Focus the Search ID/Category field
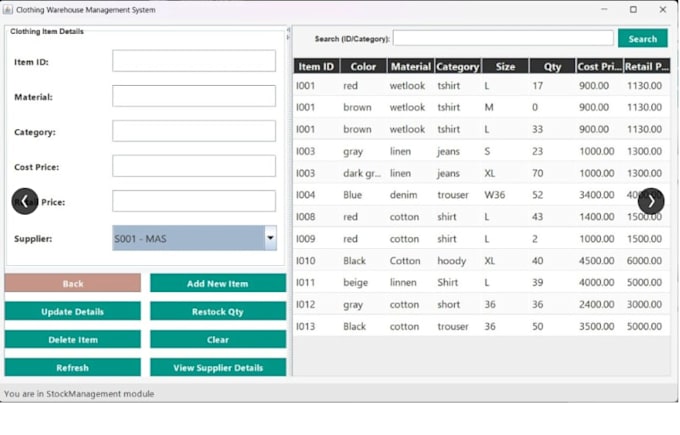The height and width of the screenshot is (435, 680). pyautogui.click(x=503, y=38)
